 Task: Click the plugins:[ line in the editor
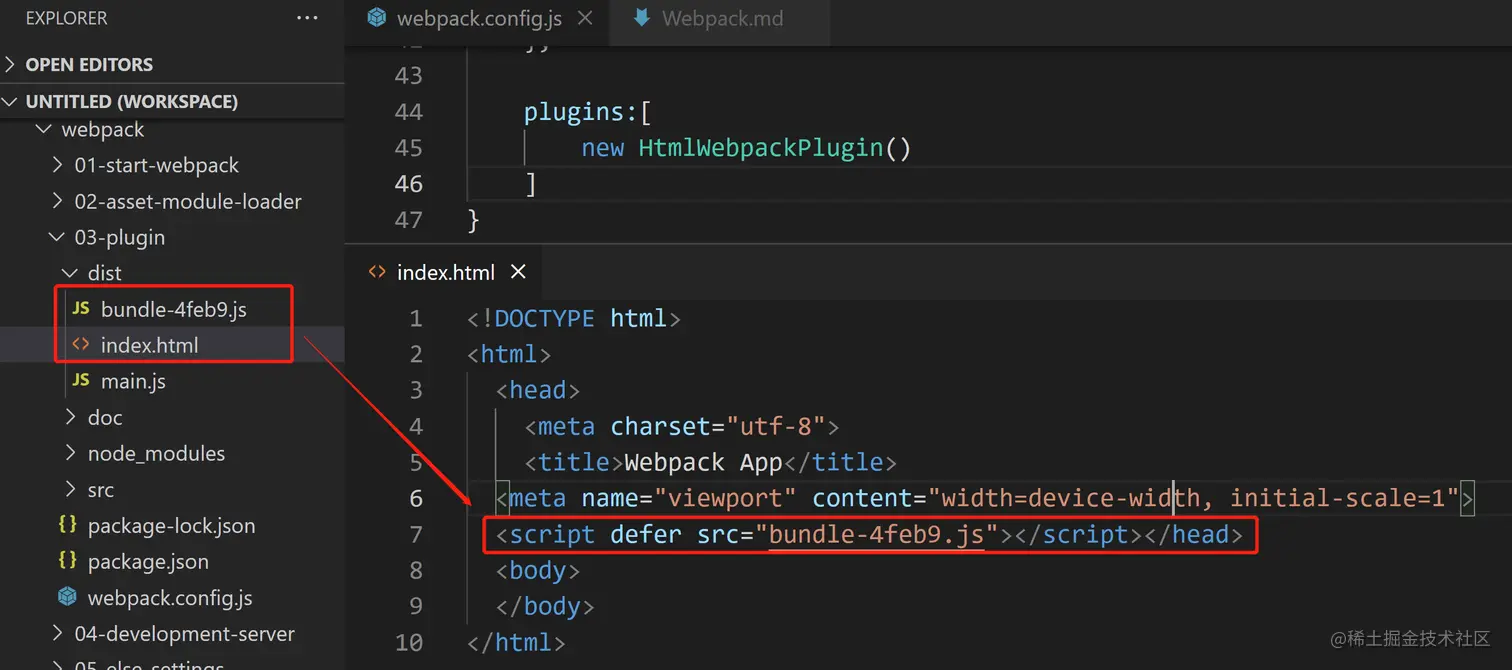(588, 111)
